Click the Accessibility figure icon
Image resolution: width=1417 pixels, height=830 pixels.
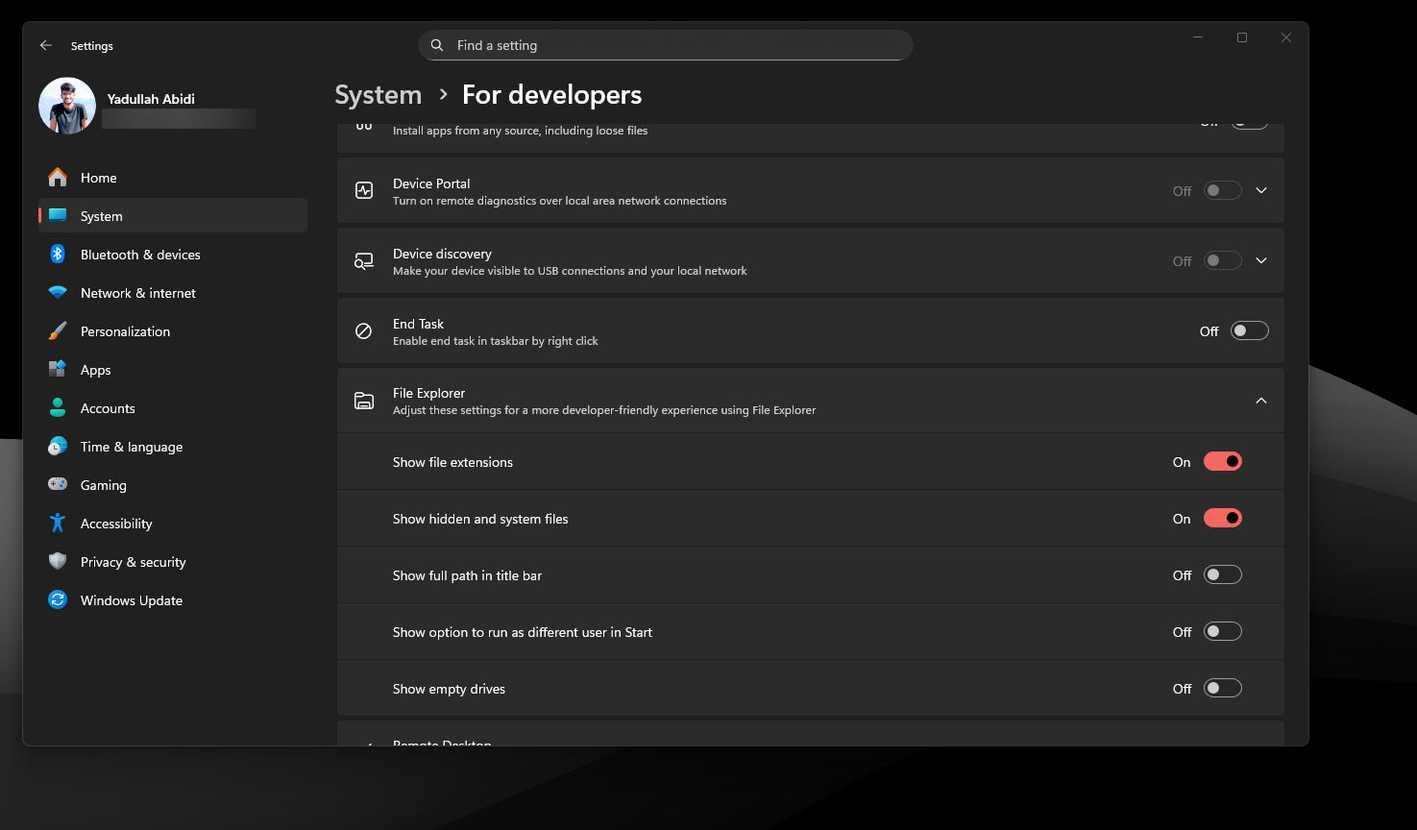tap(58, 523)
